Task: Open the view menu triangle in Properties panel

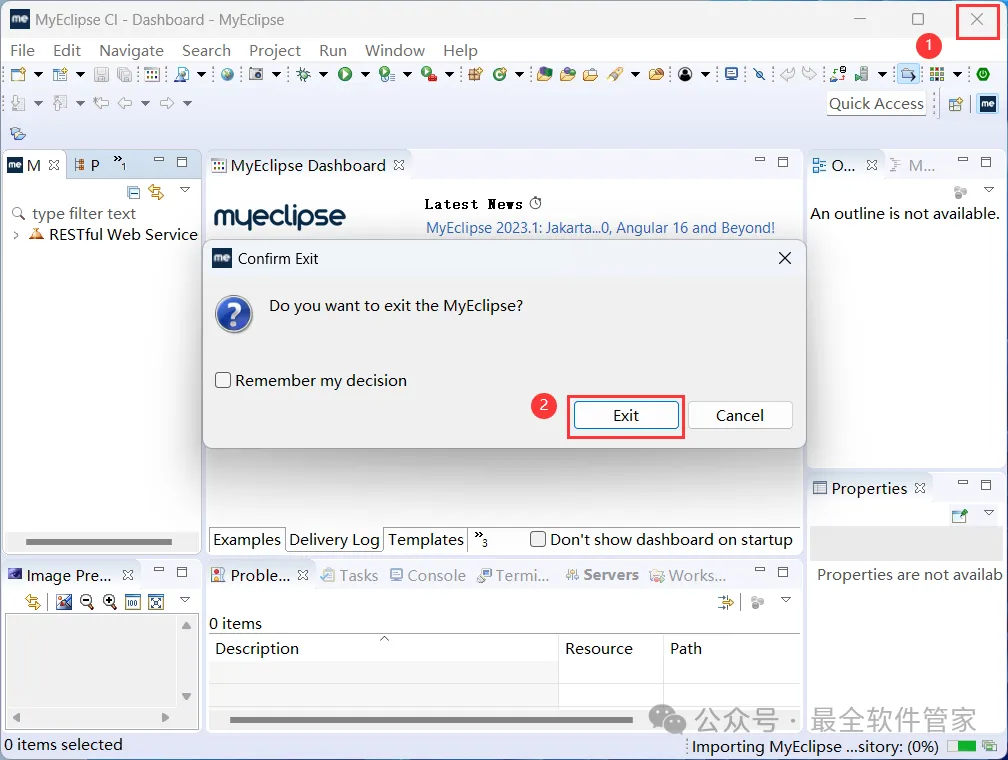Action: (x=989, y=512)
